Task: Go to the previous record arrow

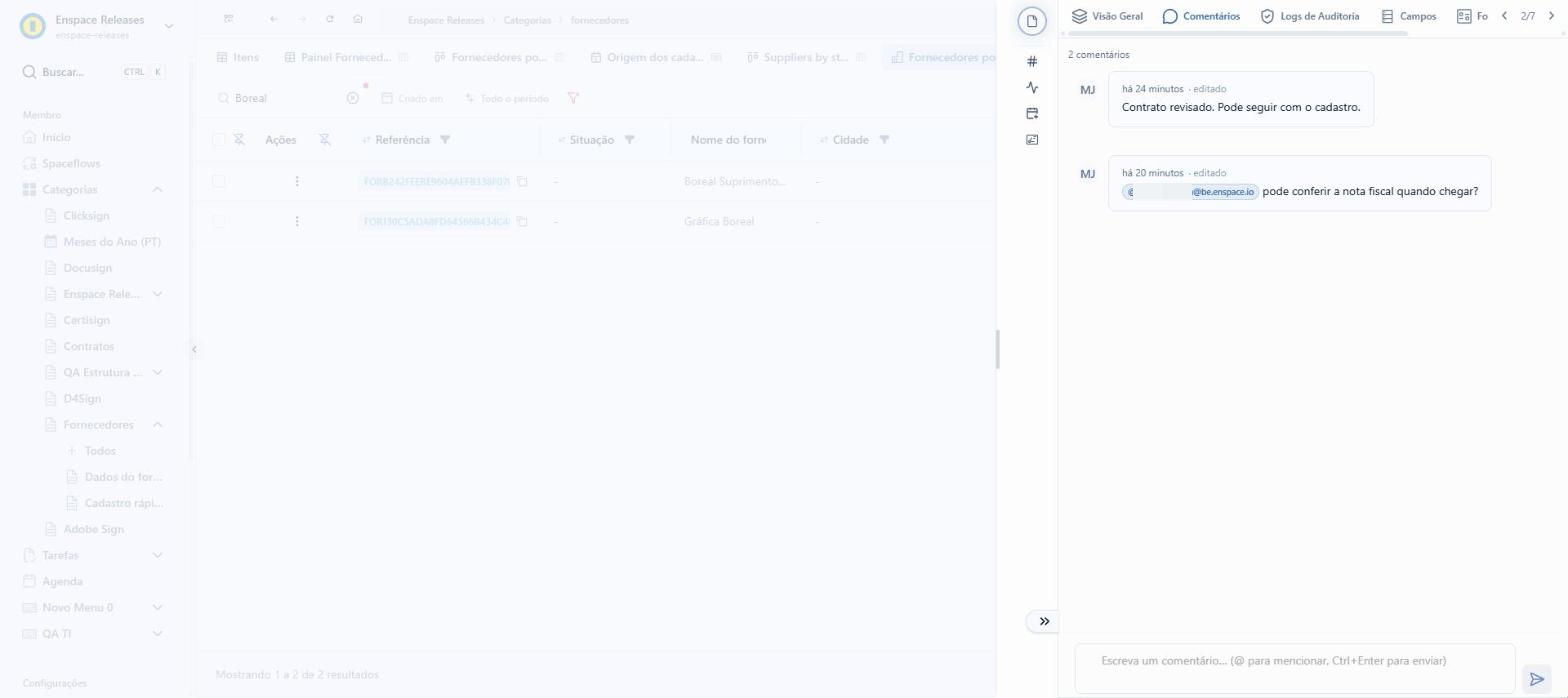Action: (1504, 16)
